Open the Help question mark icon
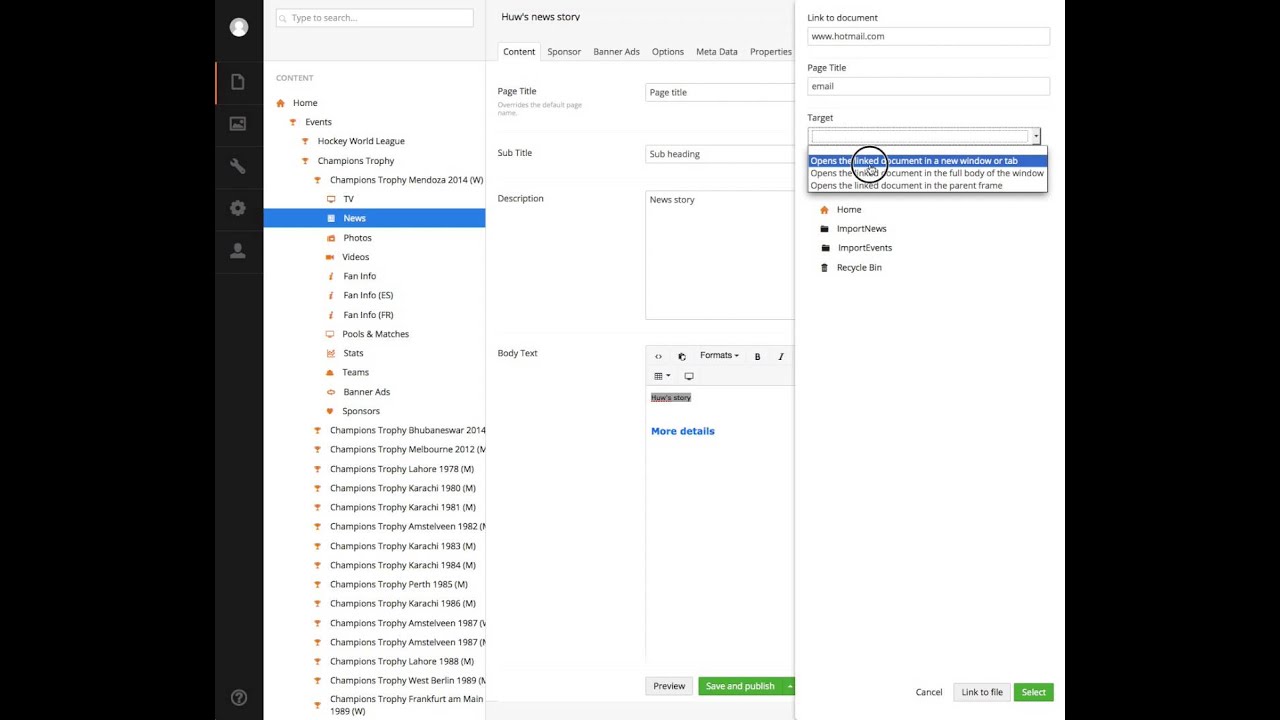This screenshot has height=720, width=1280. pos(239,698)
